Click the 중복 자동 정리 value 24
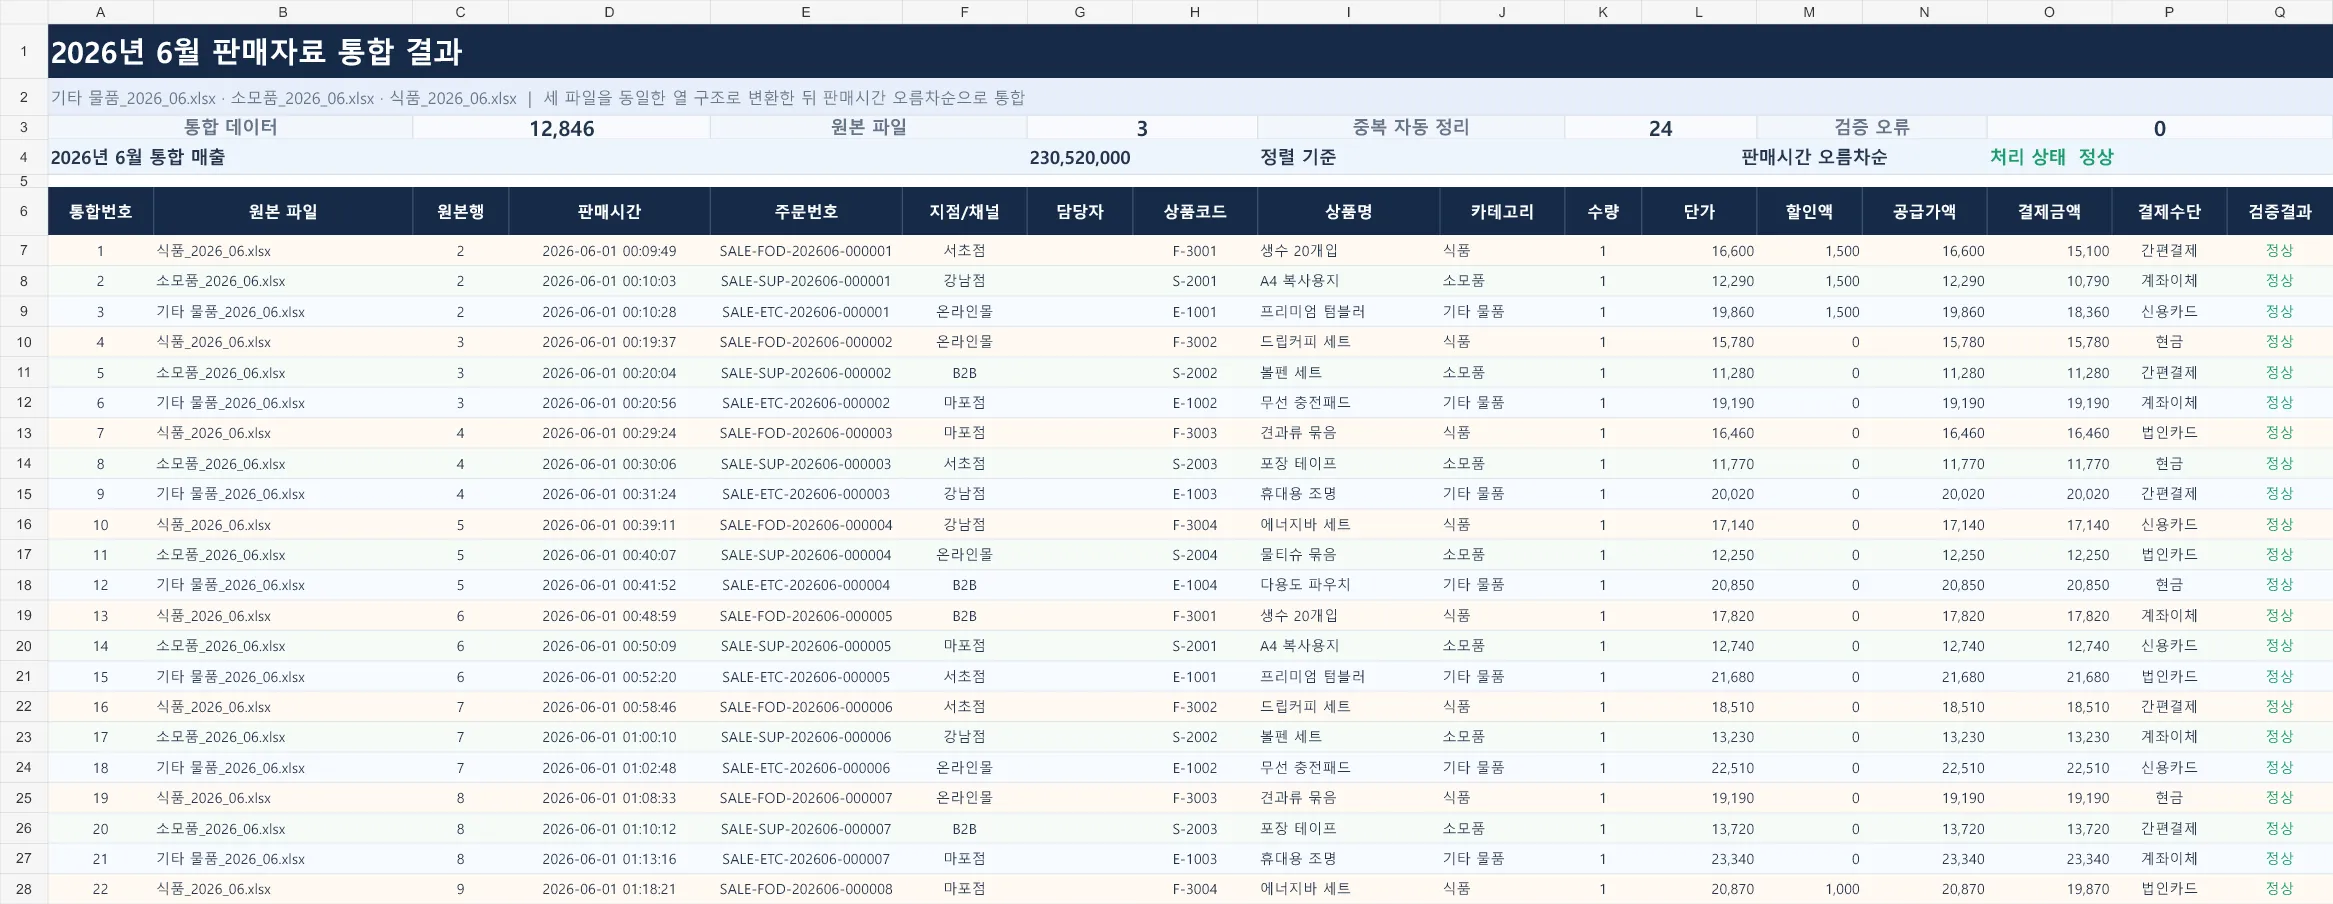 click(1660, 128)
